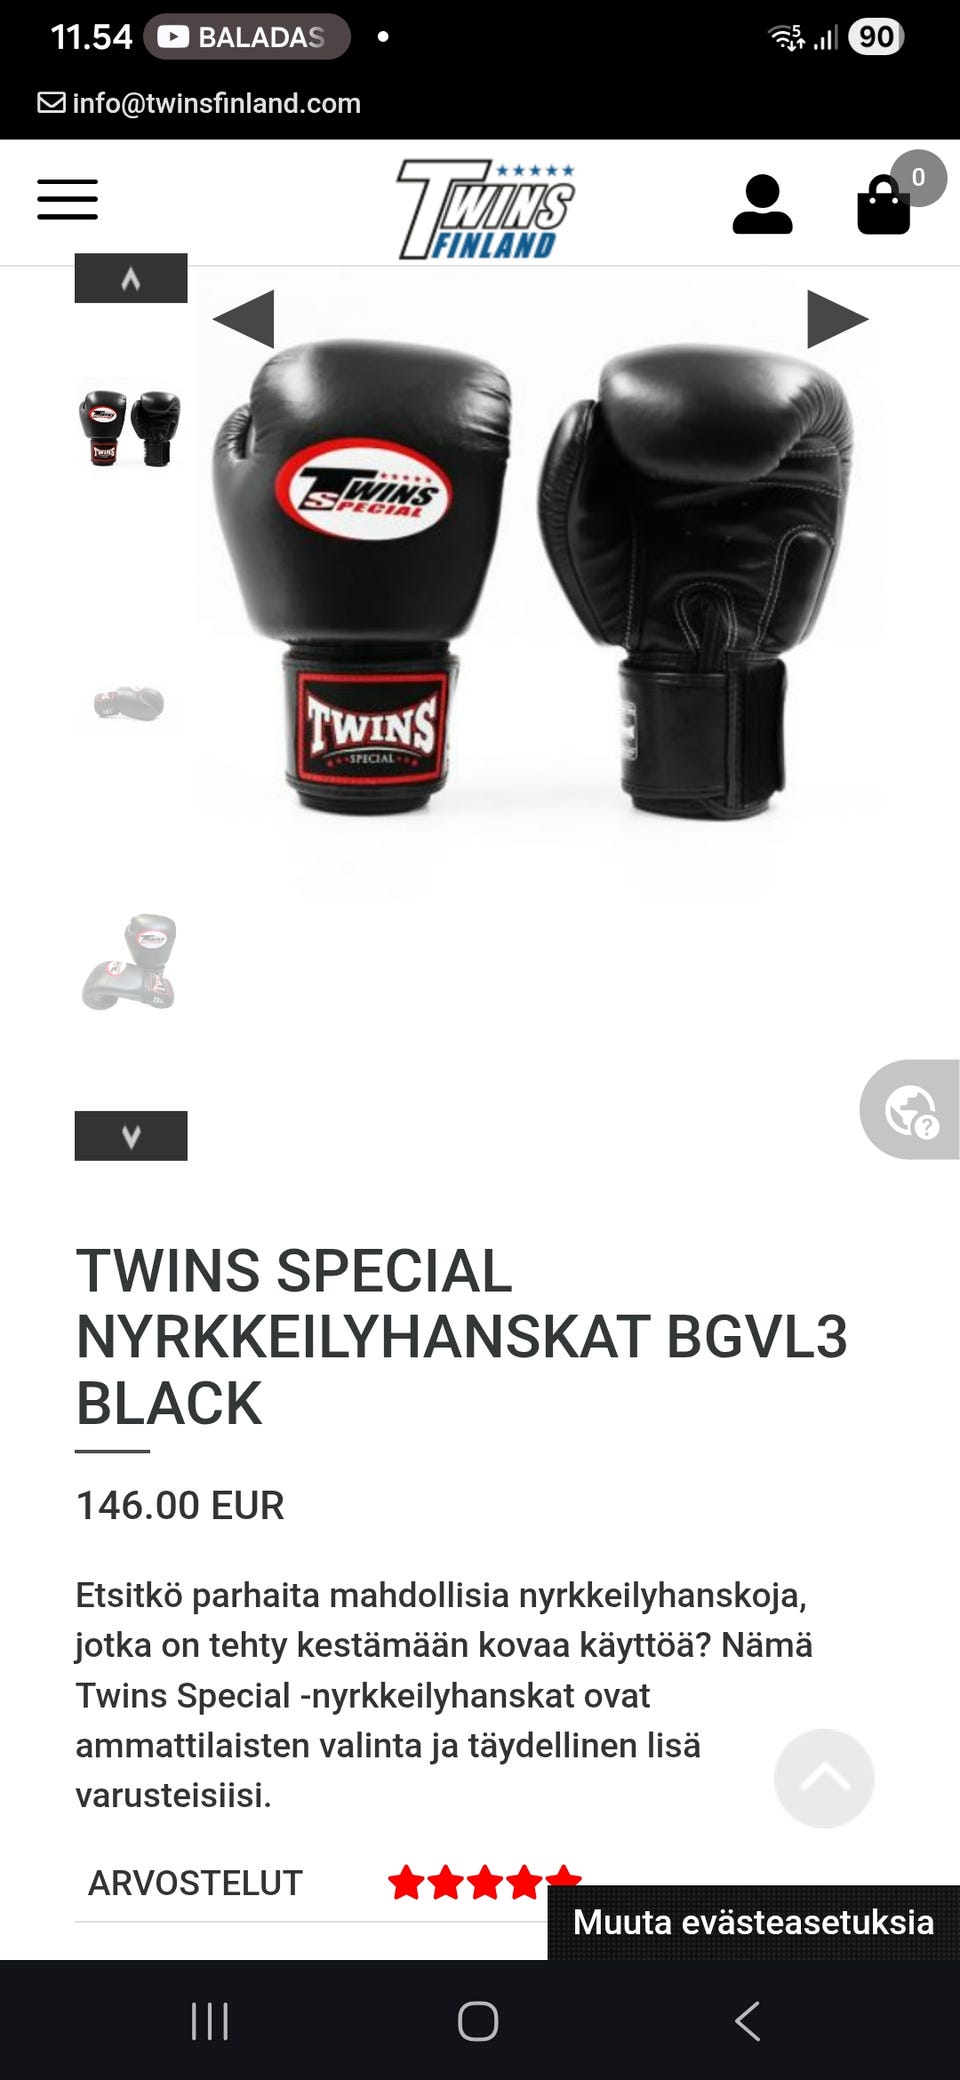Screen dimensions: 960x2080
Task: Open the hamburger navigation menu
Action: click(68, 199)
